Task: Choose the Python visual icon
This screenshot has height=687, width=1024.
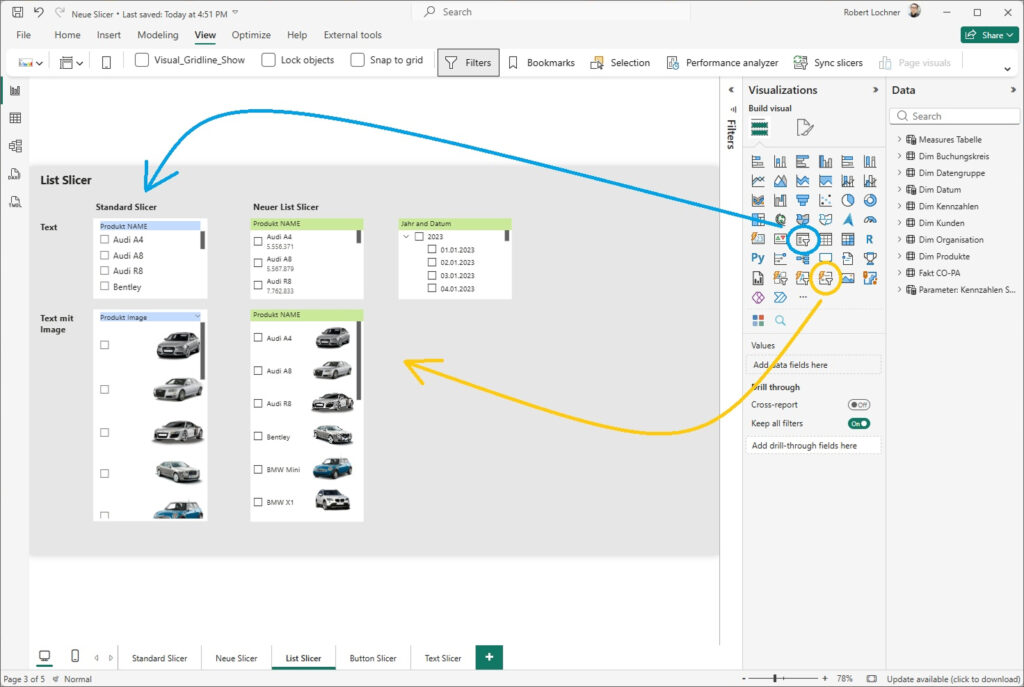Action: tap(758, 258)
